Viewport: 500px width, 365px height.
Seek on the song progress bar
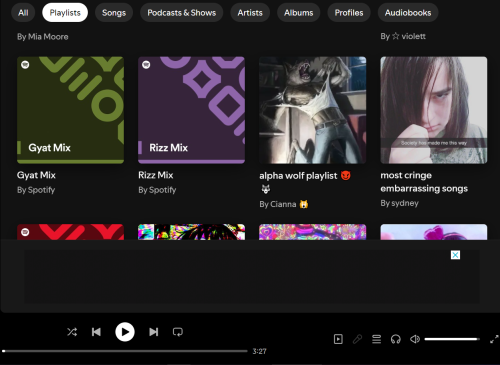point(125,351)
